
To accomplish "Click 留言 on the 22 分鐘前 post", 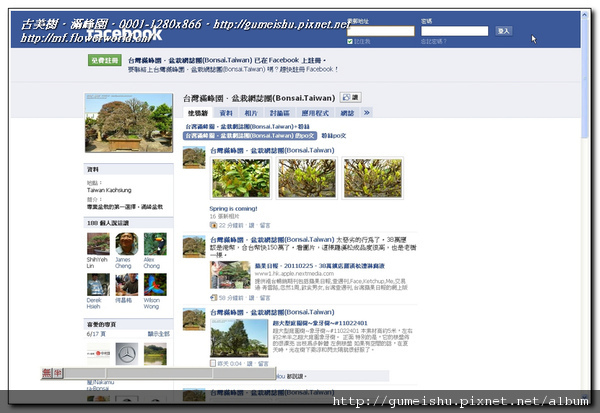I will (x=265, y=225).
